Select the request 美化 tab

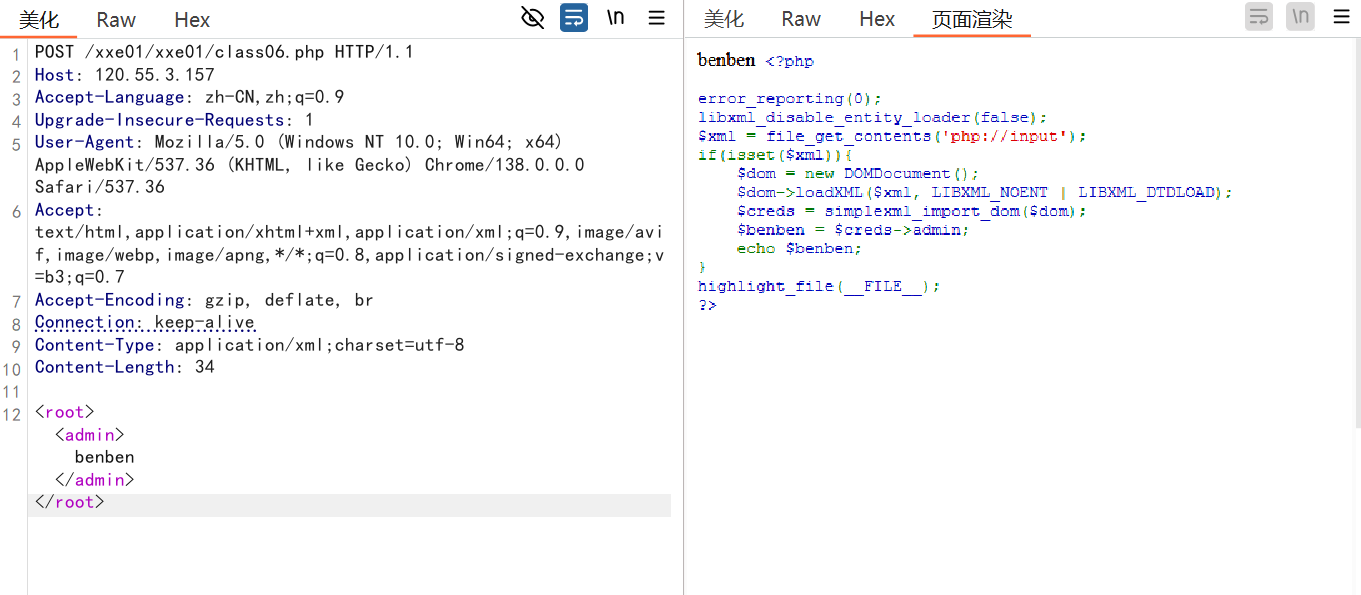click(x=39, y=19)
